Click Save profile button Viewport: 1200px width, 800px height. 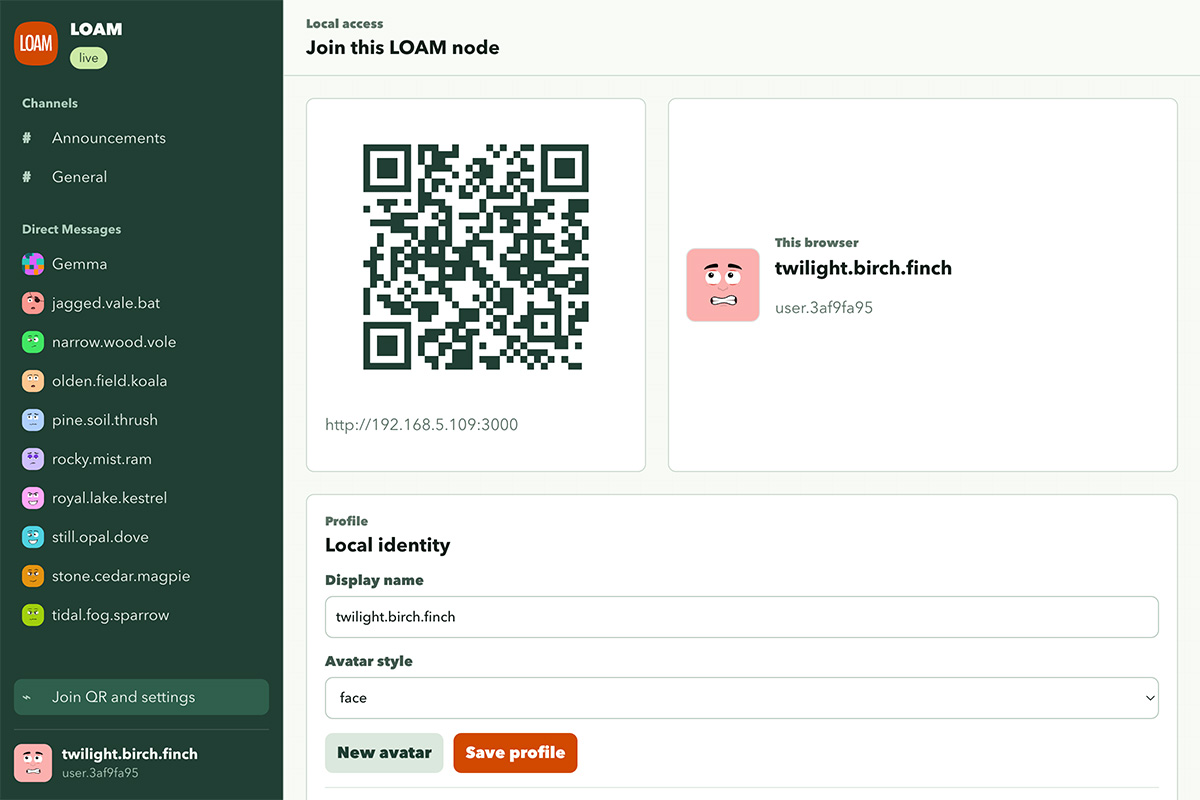pyautogui.click(x=515, y=753)
